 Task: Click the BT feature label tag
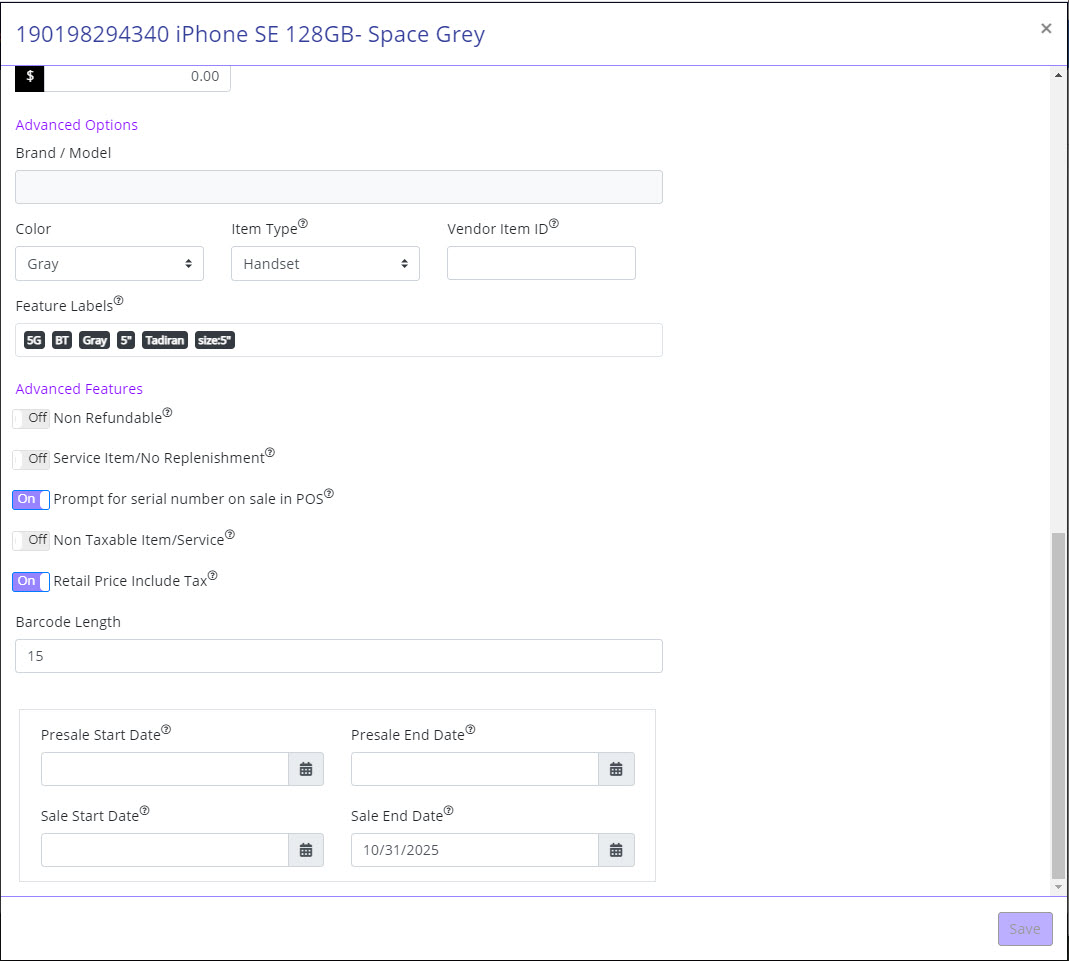(x=62, y=340)
